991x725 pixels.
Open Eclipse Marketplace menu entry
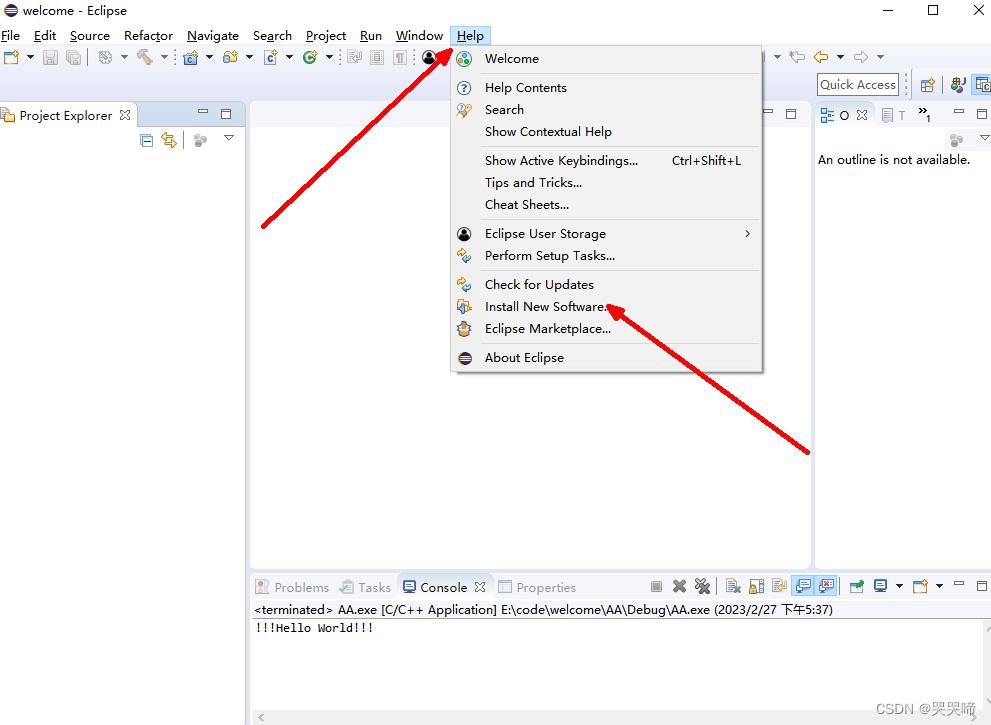point(607,329)
